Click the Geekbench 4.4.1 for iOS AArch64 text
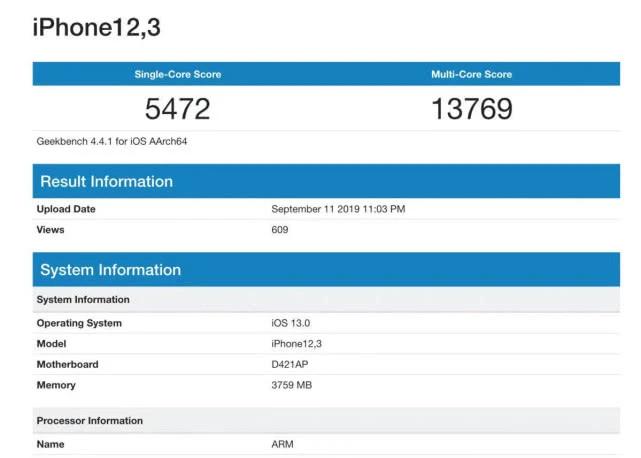The image size is (641, 458). click(x=112, y=141)
